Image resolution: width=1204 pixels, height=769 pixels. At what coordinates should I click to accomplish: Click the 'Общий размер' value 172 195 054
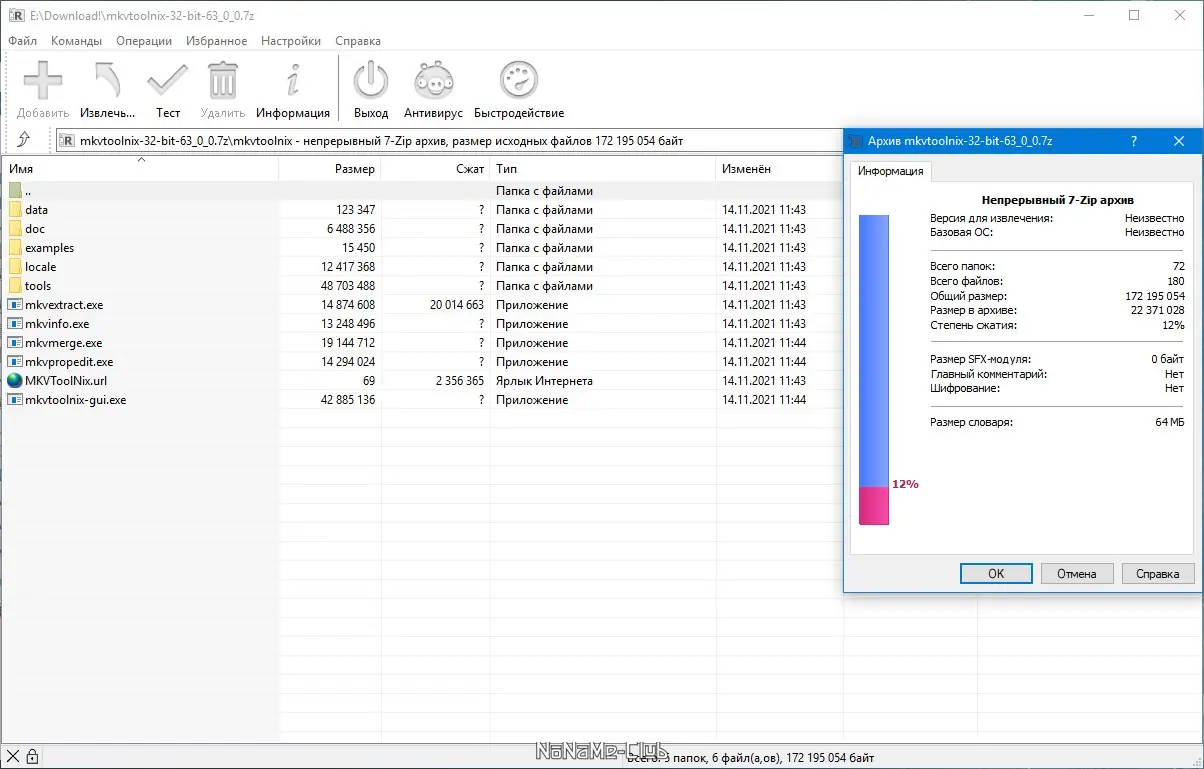tap(1155, 297)
